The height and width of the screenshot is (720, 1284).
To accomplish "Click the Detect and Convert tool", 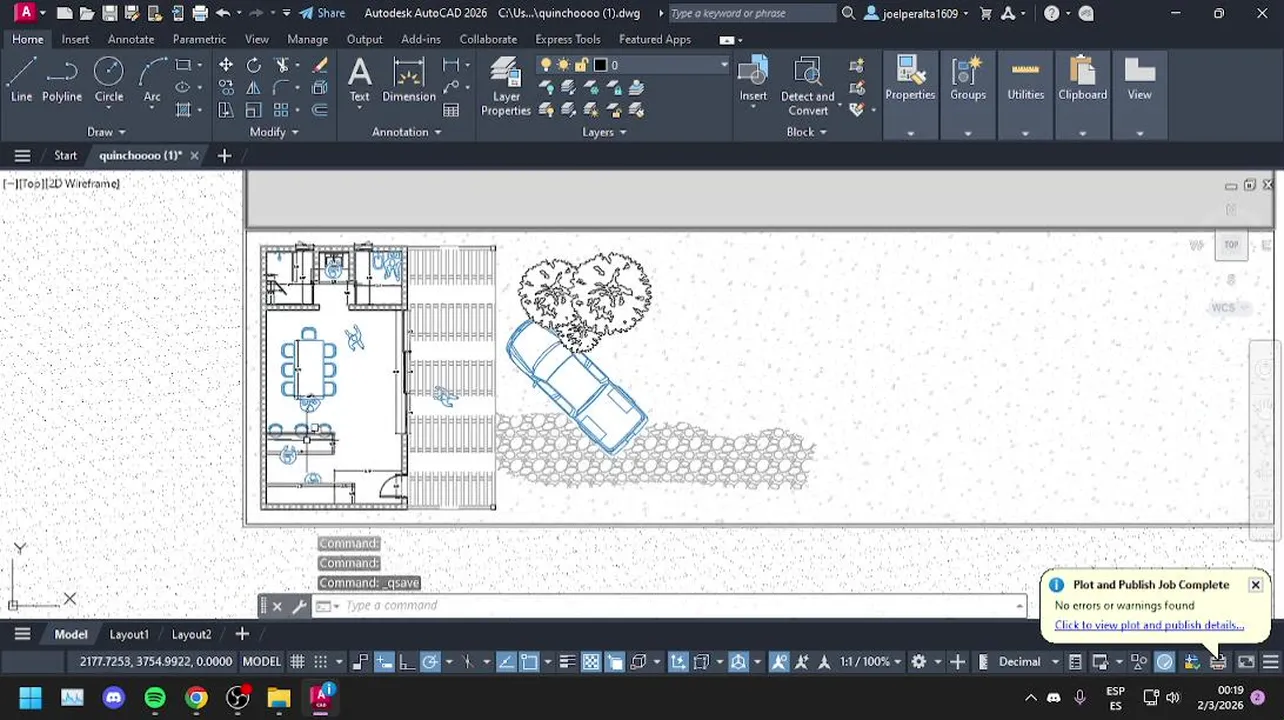I will click(x=807, y=87).
